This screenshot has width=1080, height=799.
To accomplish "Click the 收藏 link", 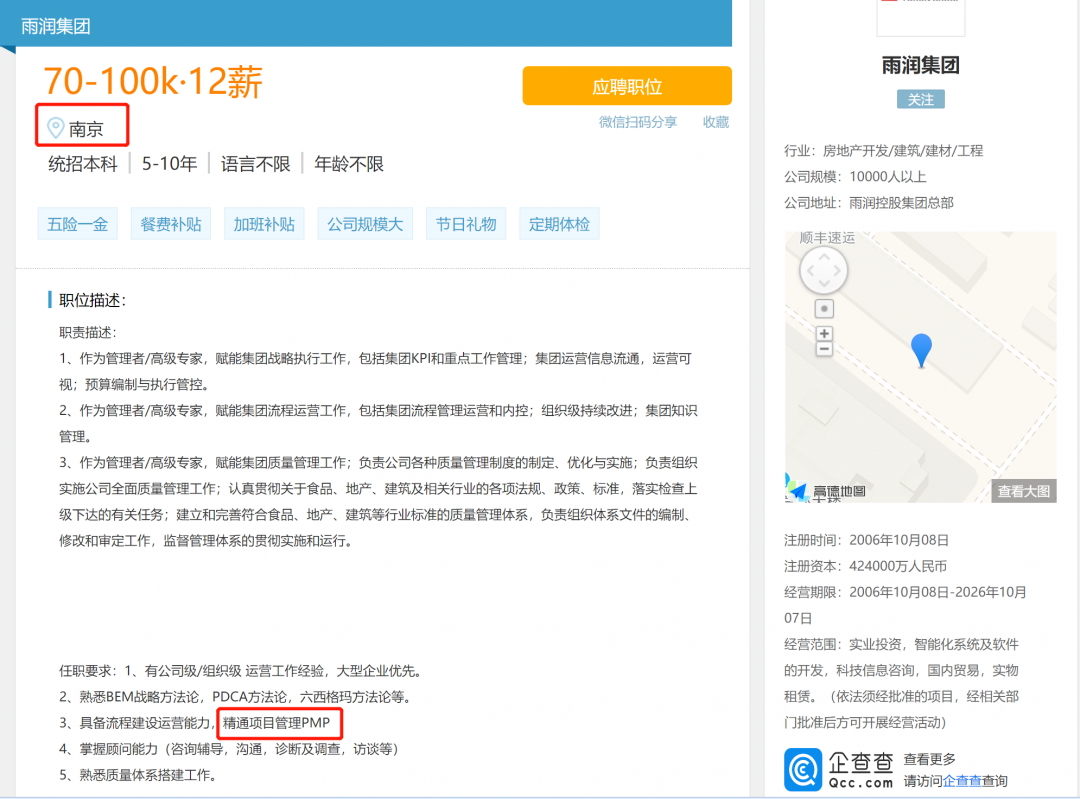I will pos(716,122).
